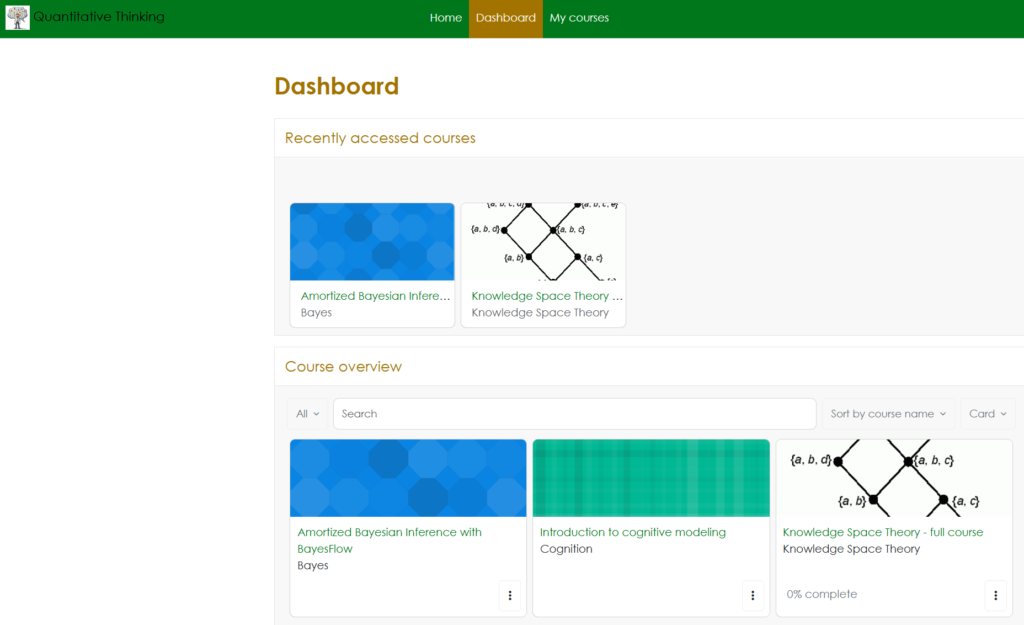Image resolution: width=1024 pixels, height=625 pixels.
Task: Open three-dot menu on Knowledge Space Theory card
Action: [995, 595]
